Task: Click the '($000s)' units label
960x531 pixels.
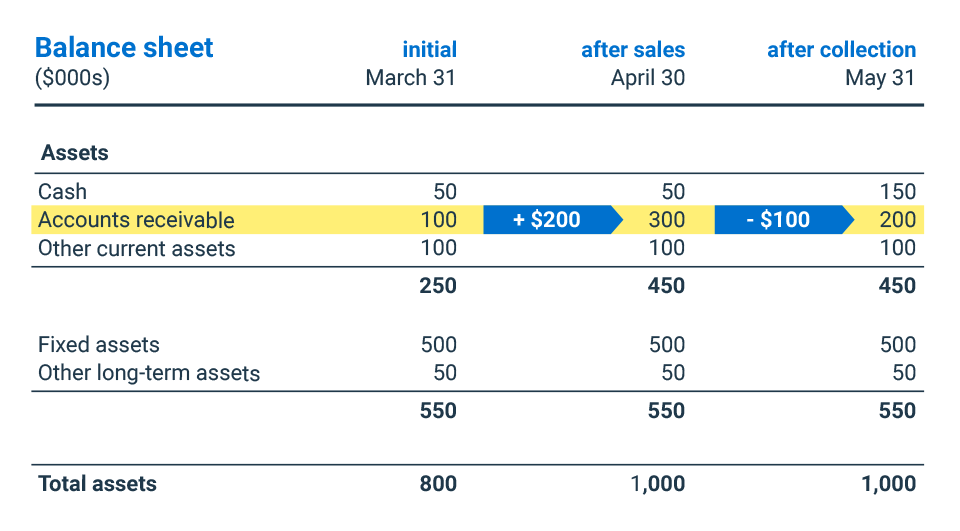Action: pos(72,78)
